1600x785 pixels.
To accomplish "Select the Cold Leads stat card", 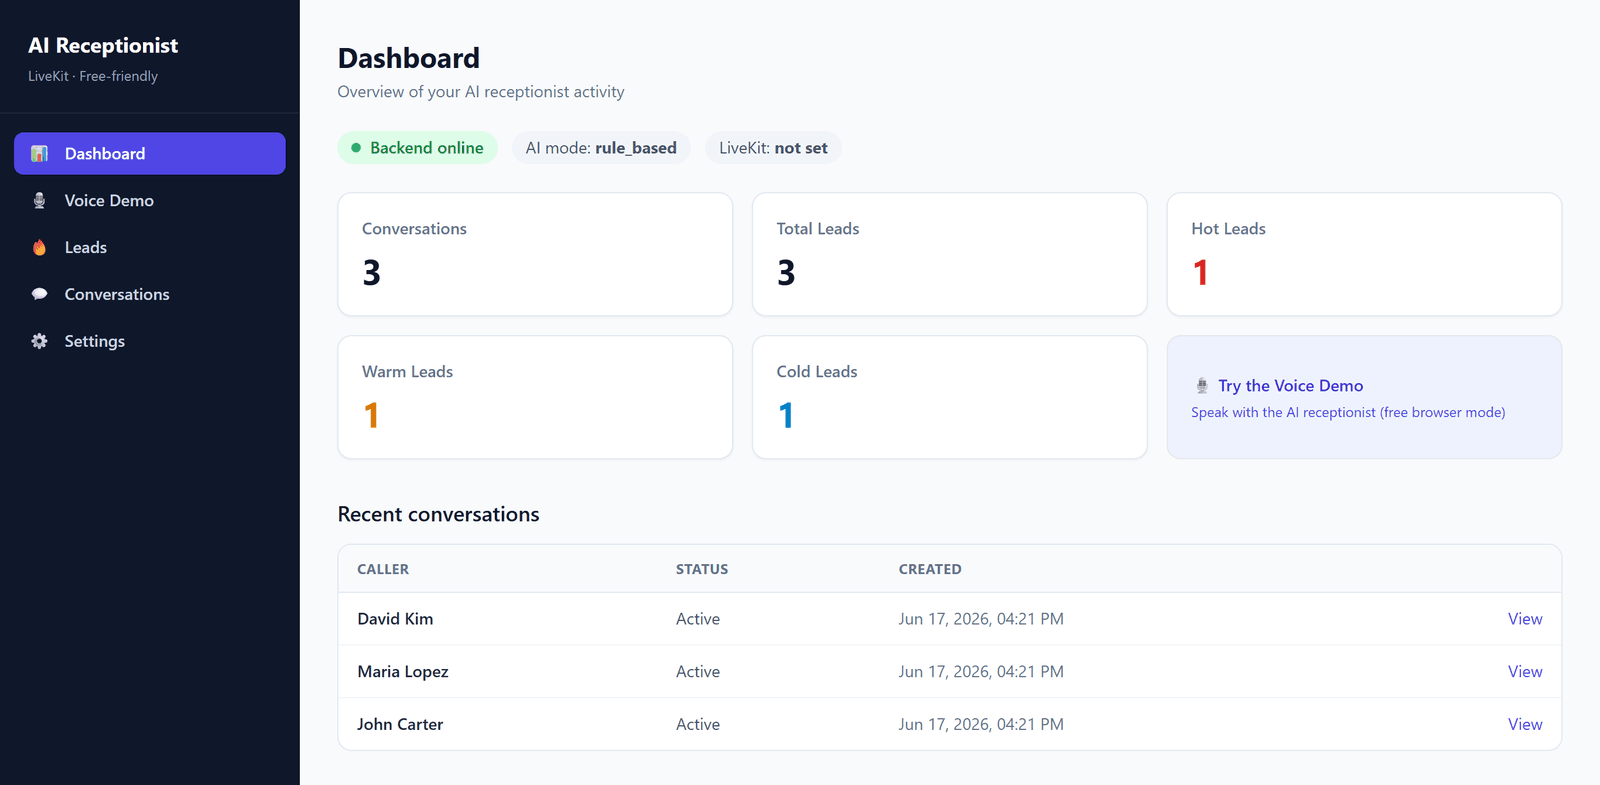I will 950,397.
